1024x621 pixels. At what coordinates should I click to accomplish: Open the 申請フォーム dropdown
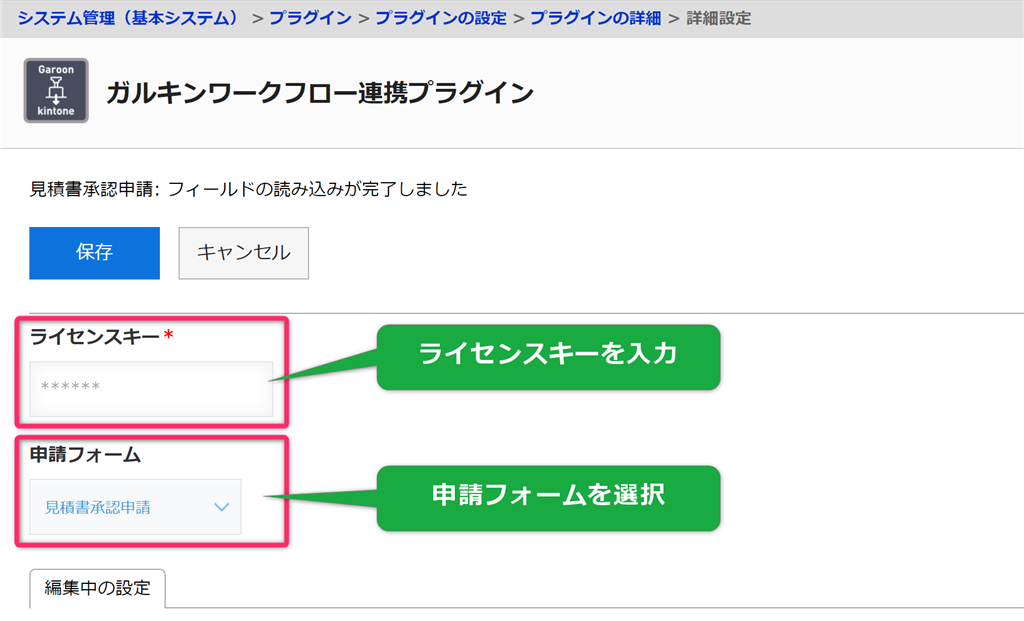135,507
